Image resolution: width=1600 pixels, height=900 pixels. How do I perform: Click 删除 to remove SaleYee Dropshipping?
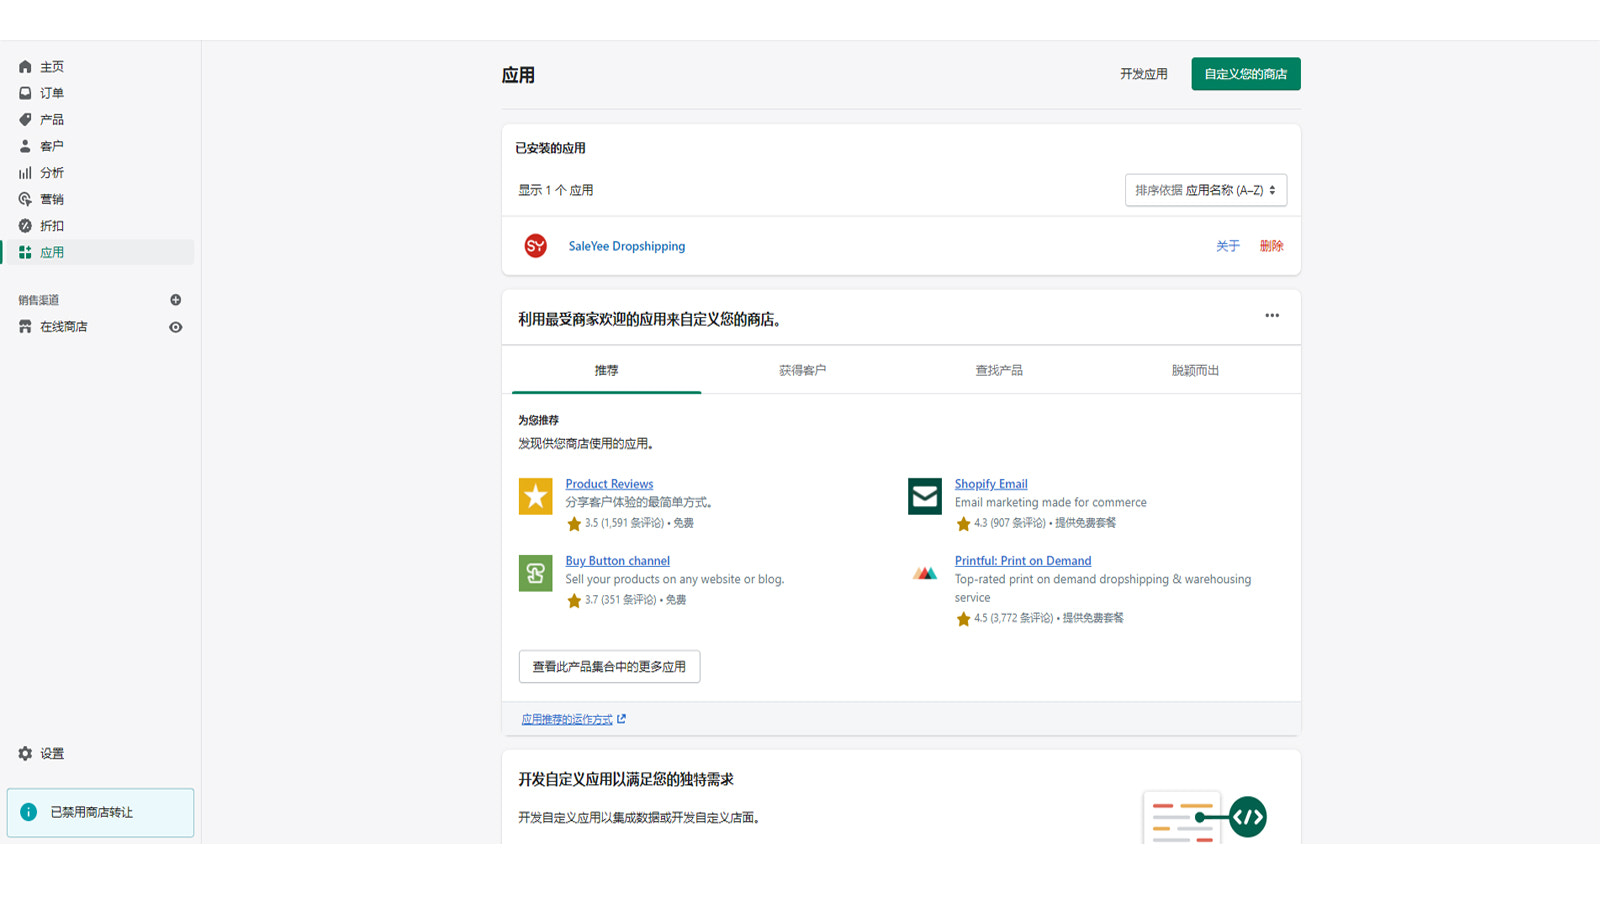(1272, 246)
